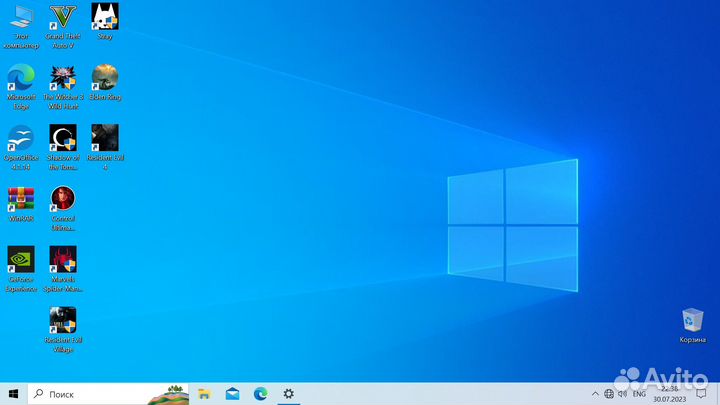Viewport: 720px width, 405px height.
Task: Select Shadow of the Tomb Raider shortcut
Action: point(63,147)
